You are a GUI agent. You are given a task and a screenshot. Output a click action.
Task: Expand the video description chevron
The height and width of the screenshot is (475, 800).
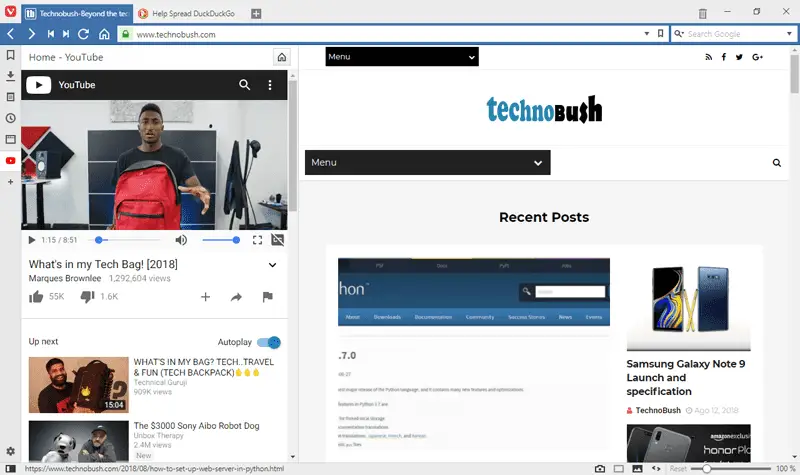tap(272, 265)
